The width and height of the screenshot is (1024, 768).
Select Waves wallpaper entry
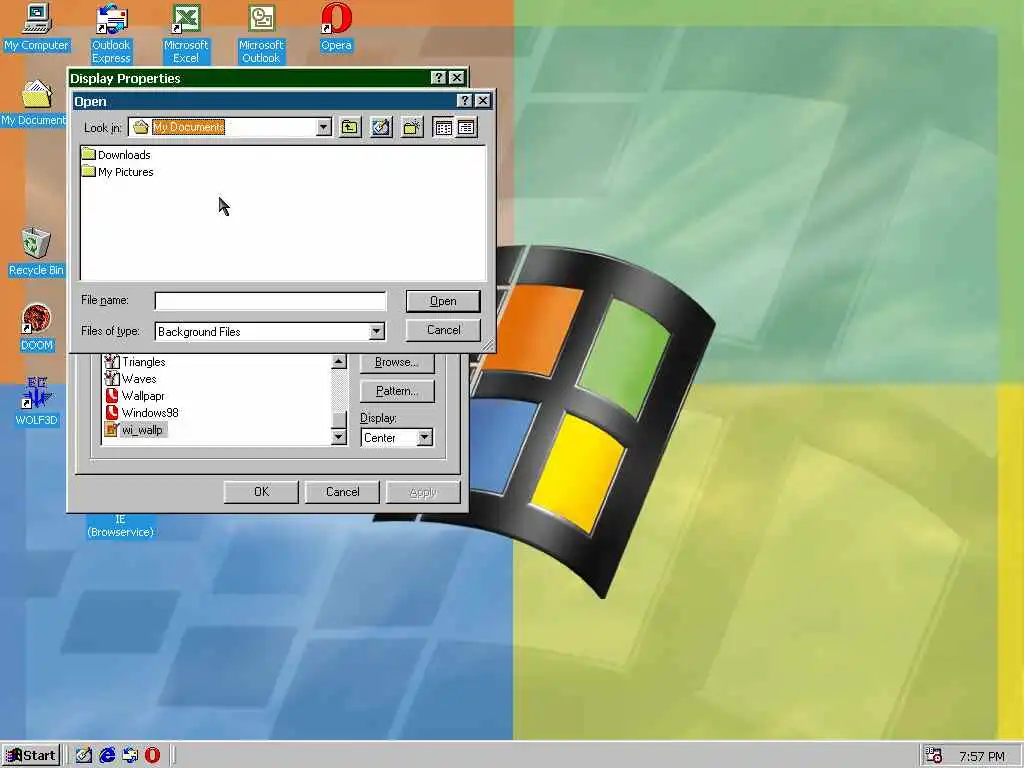coord(131,379)
